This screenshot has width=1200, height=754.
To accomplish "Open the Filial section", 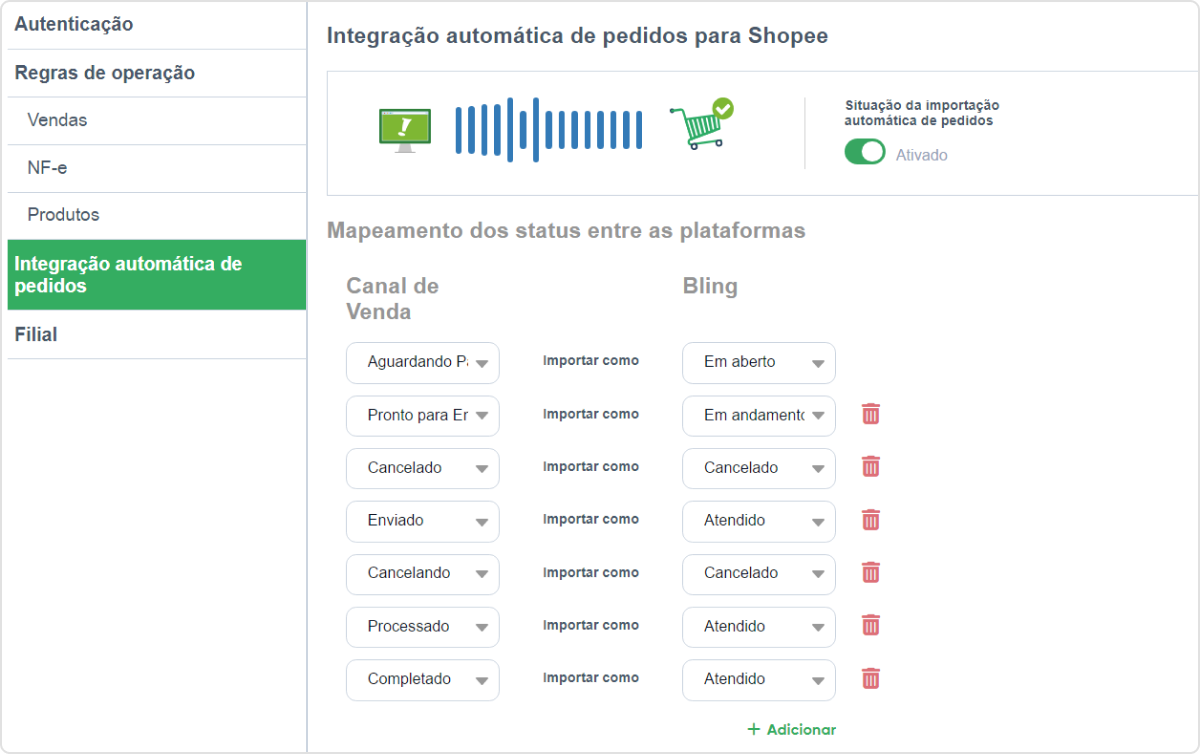I will point(157,335).
